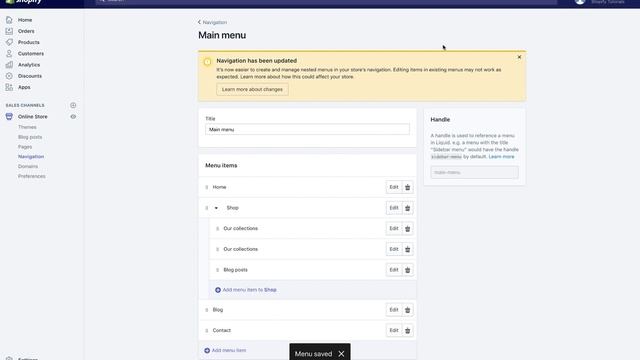Click the Title input field

(307, 129)
